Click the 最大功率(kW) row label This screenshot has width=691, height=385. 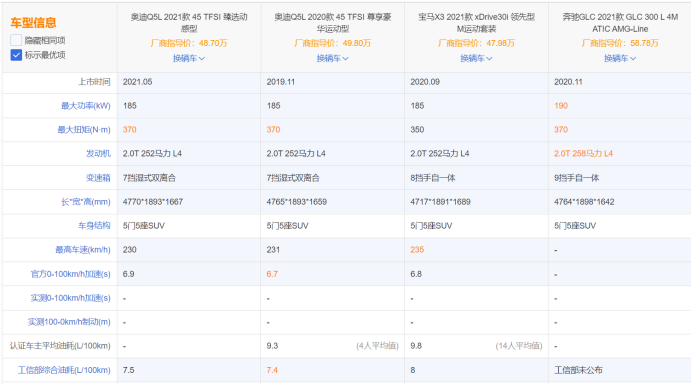point(85,106)
